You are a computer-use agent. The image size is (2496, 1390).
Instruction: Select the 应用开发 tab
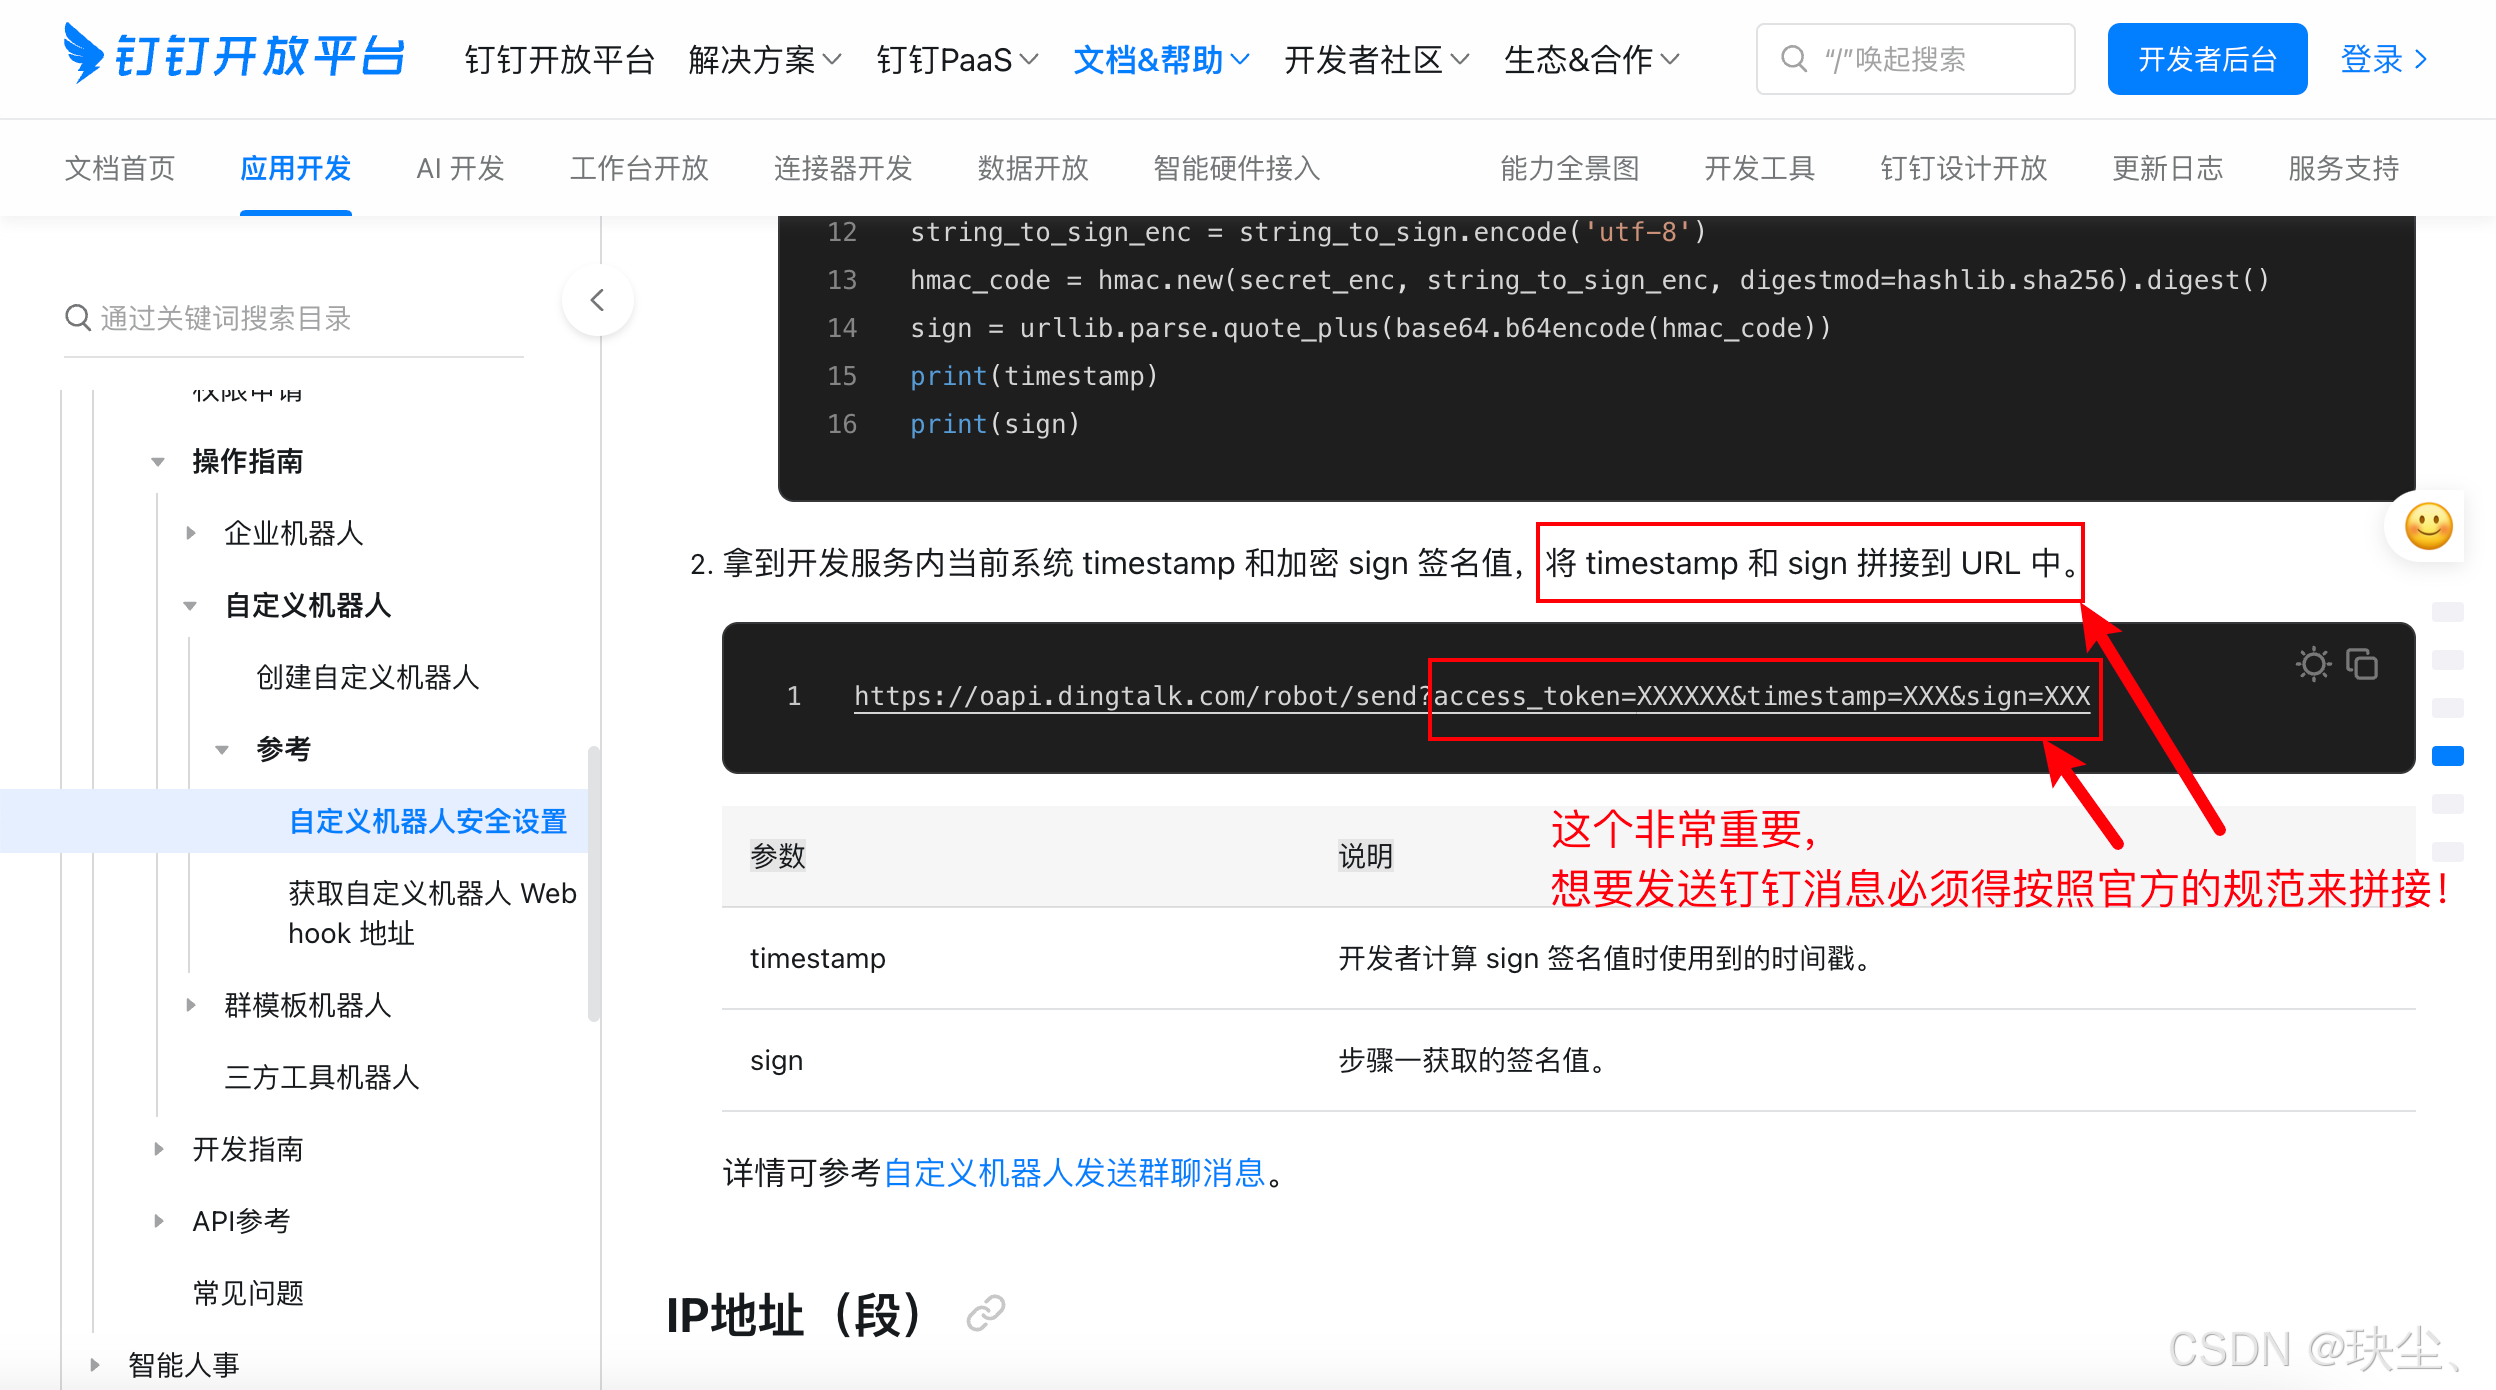296,168
